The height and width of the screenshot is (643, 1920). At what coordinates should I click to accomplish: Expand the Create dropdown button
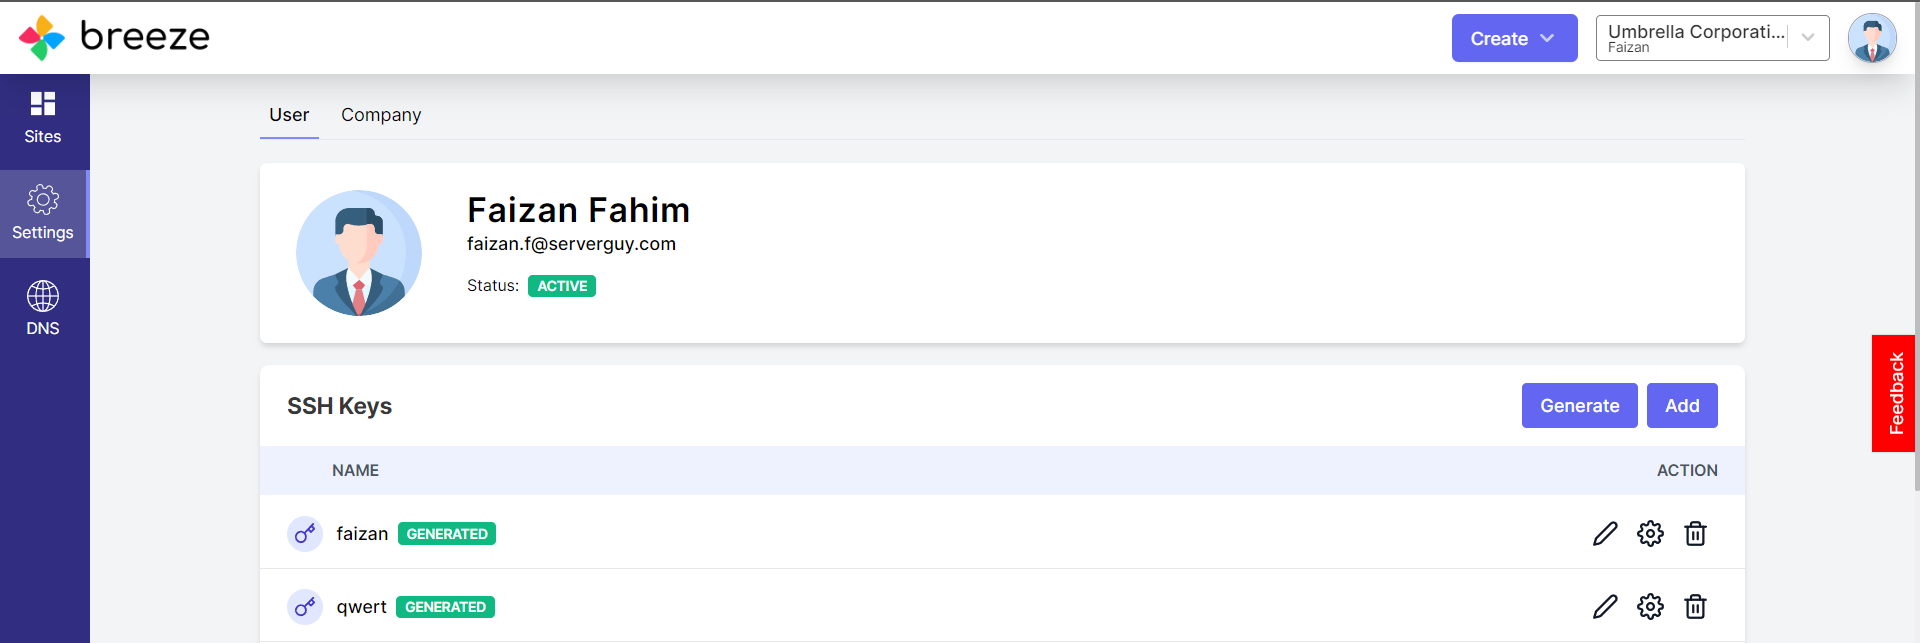click(x=1514, y=38)
